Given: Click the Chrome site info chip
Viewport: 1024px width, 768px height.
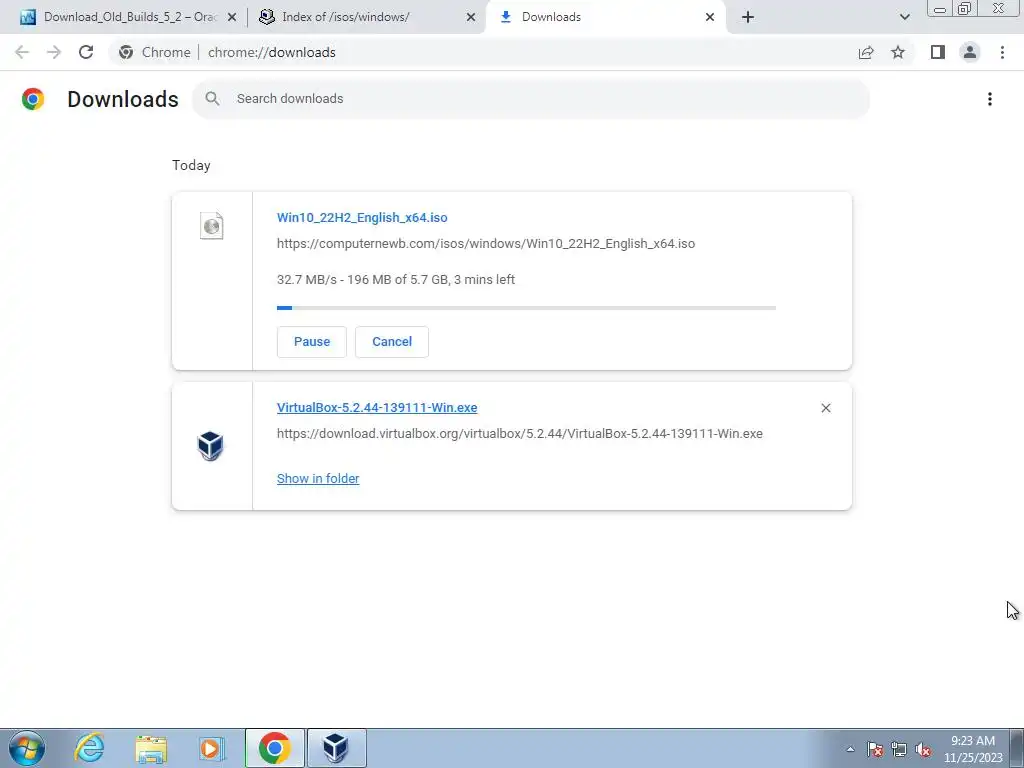Looking at the screenshot, I should point(154,52).
